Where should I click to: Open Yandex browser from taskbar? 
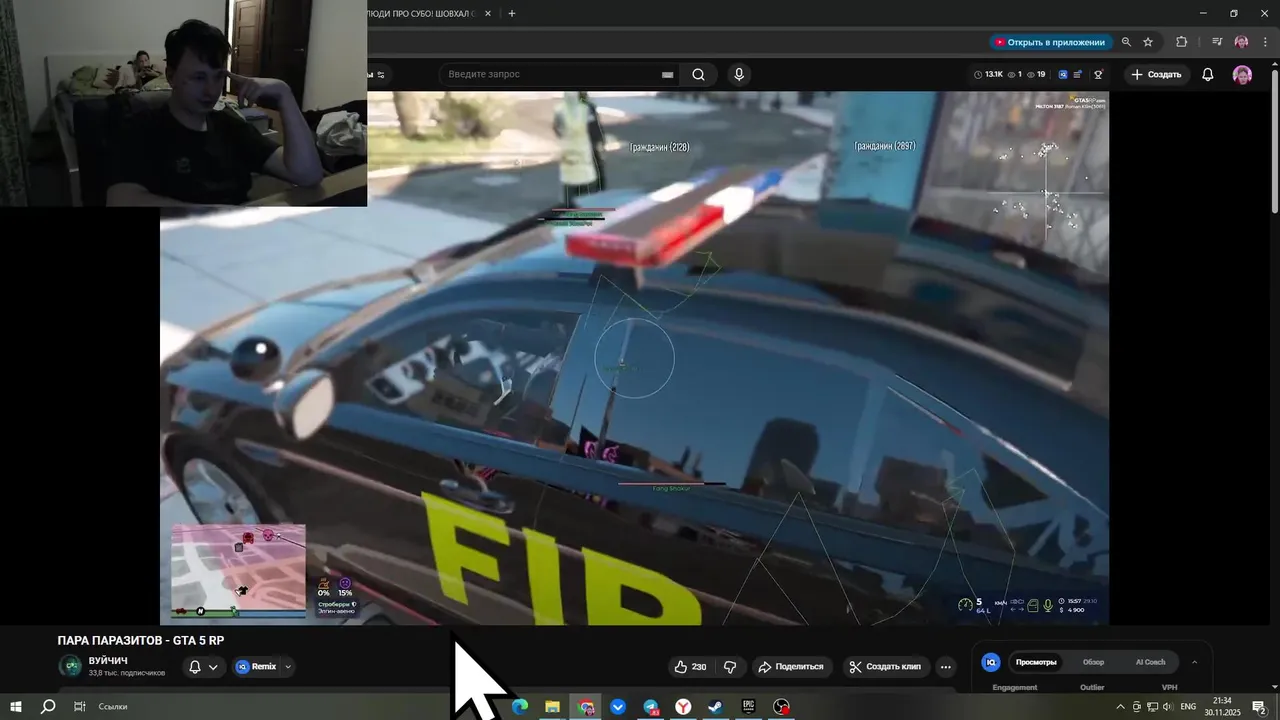[683, 707]
